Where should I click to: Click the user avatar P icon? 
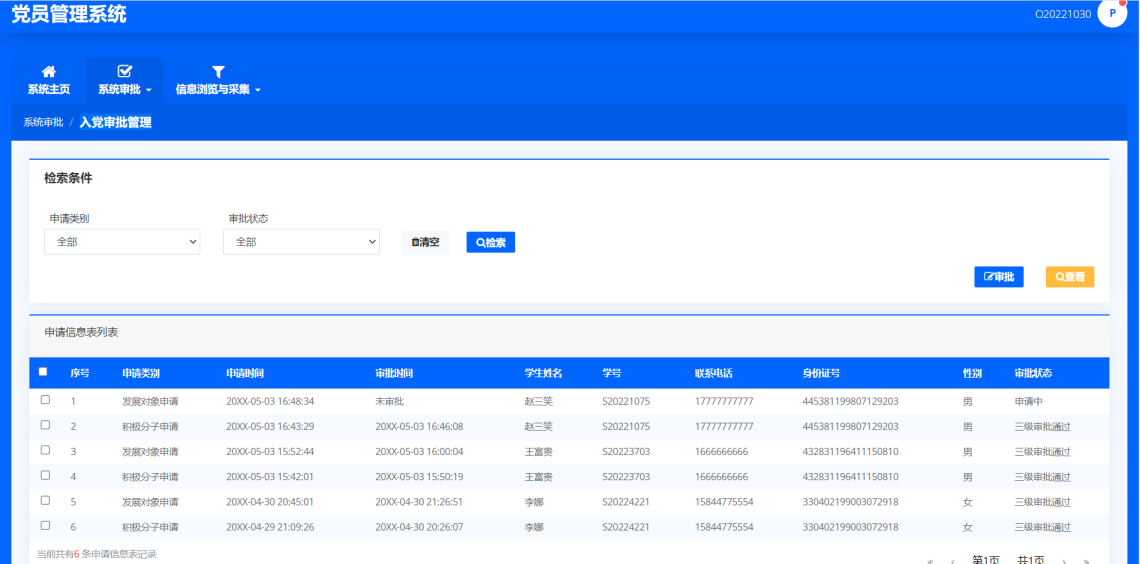(1112, 14)
